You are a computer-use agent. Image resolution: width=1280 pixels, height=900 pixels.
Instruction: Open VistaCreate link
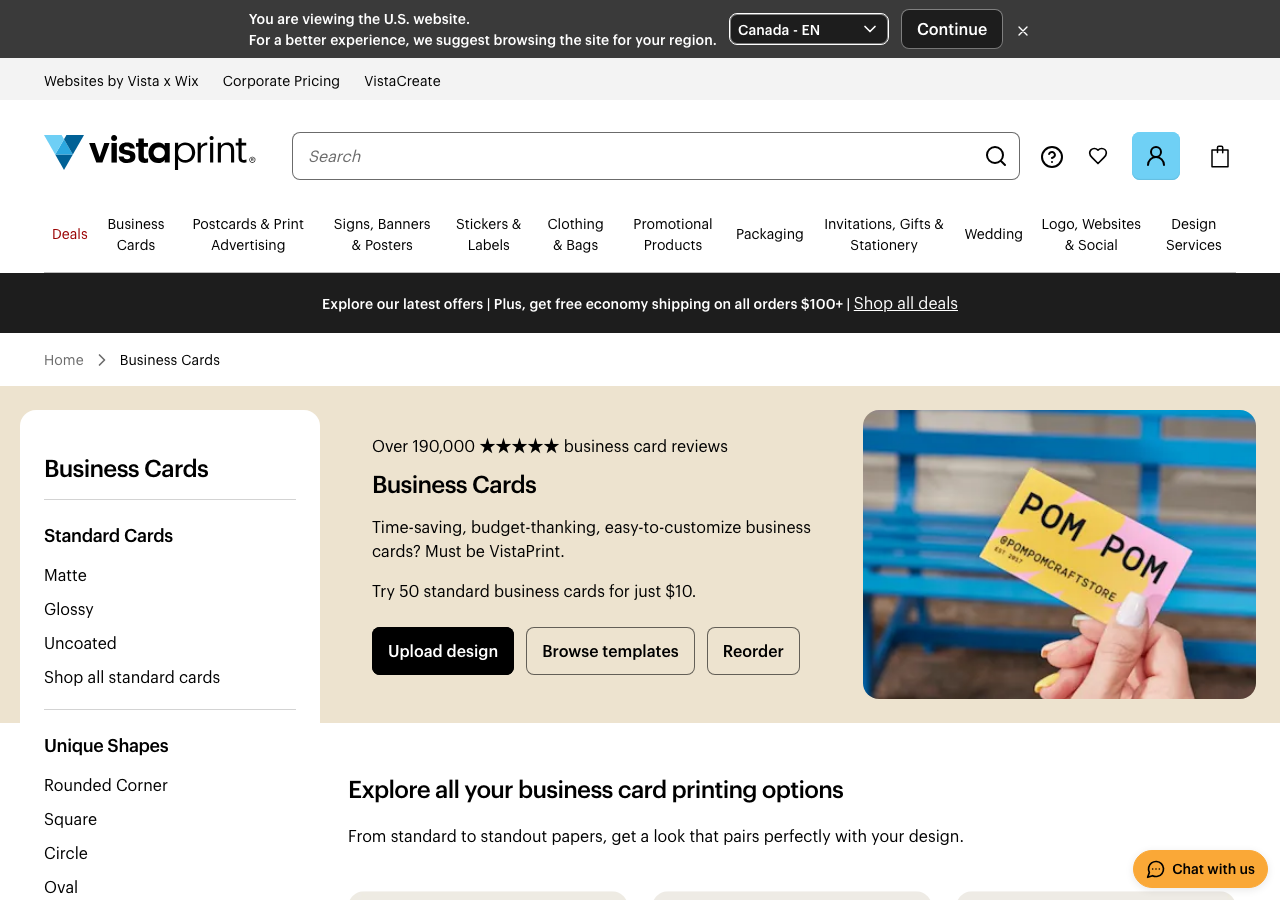point(402,81)
